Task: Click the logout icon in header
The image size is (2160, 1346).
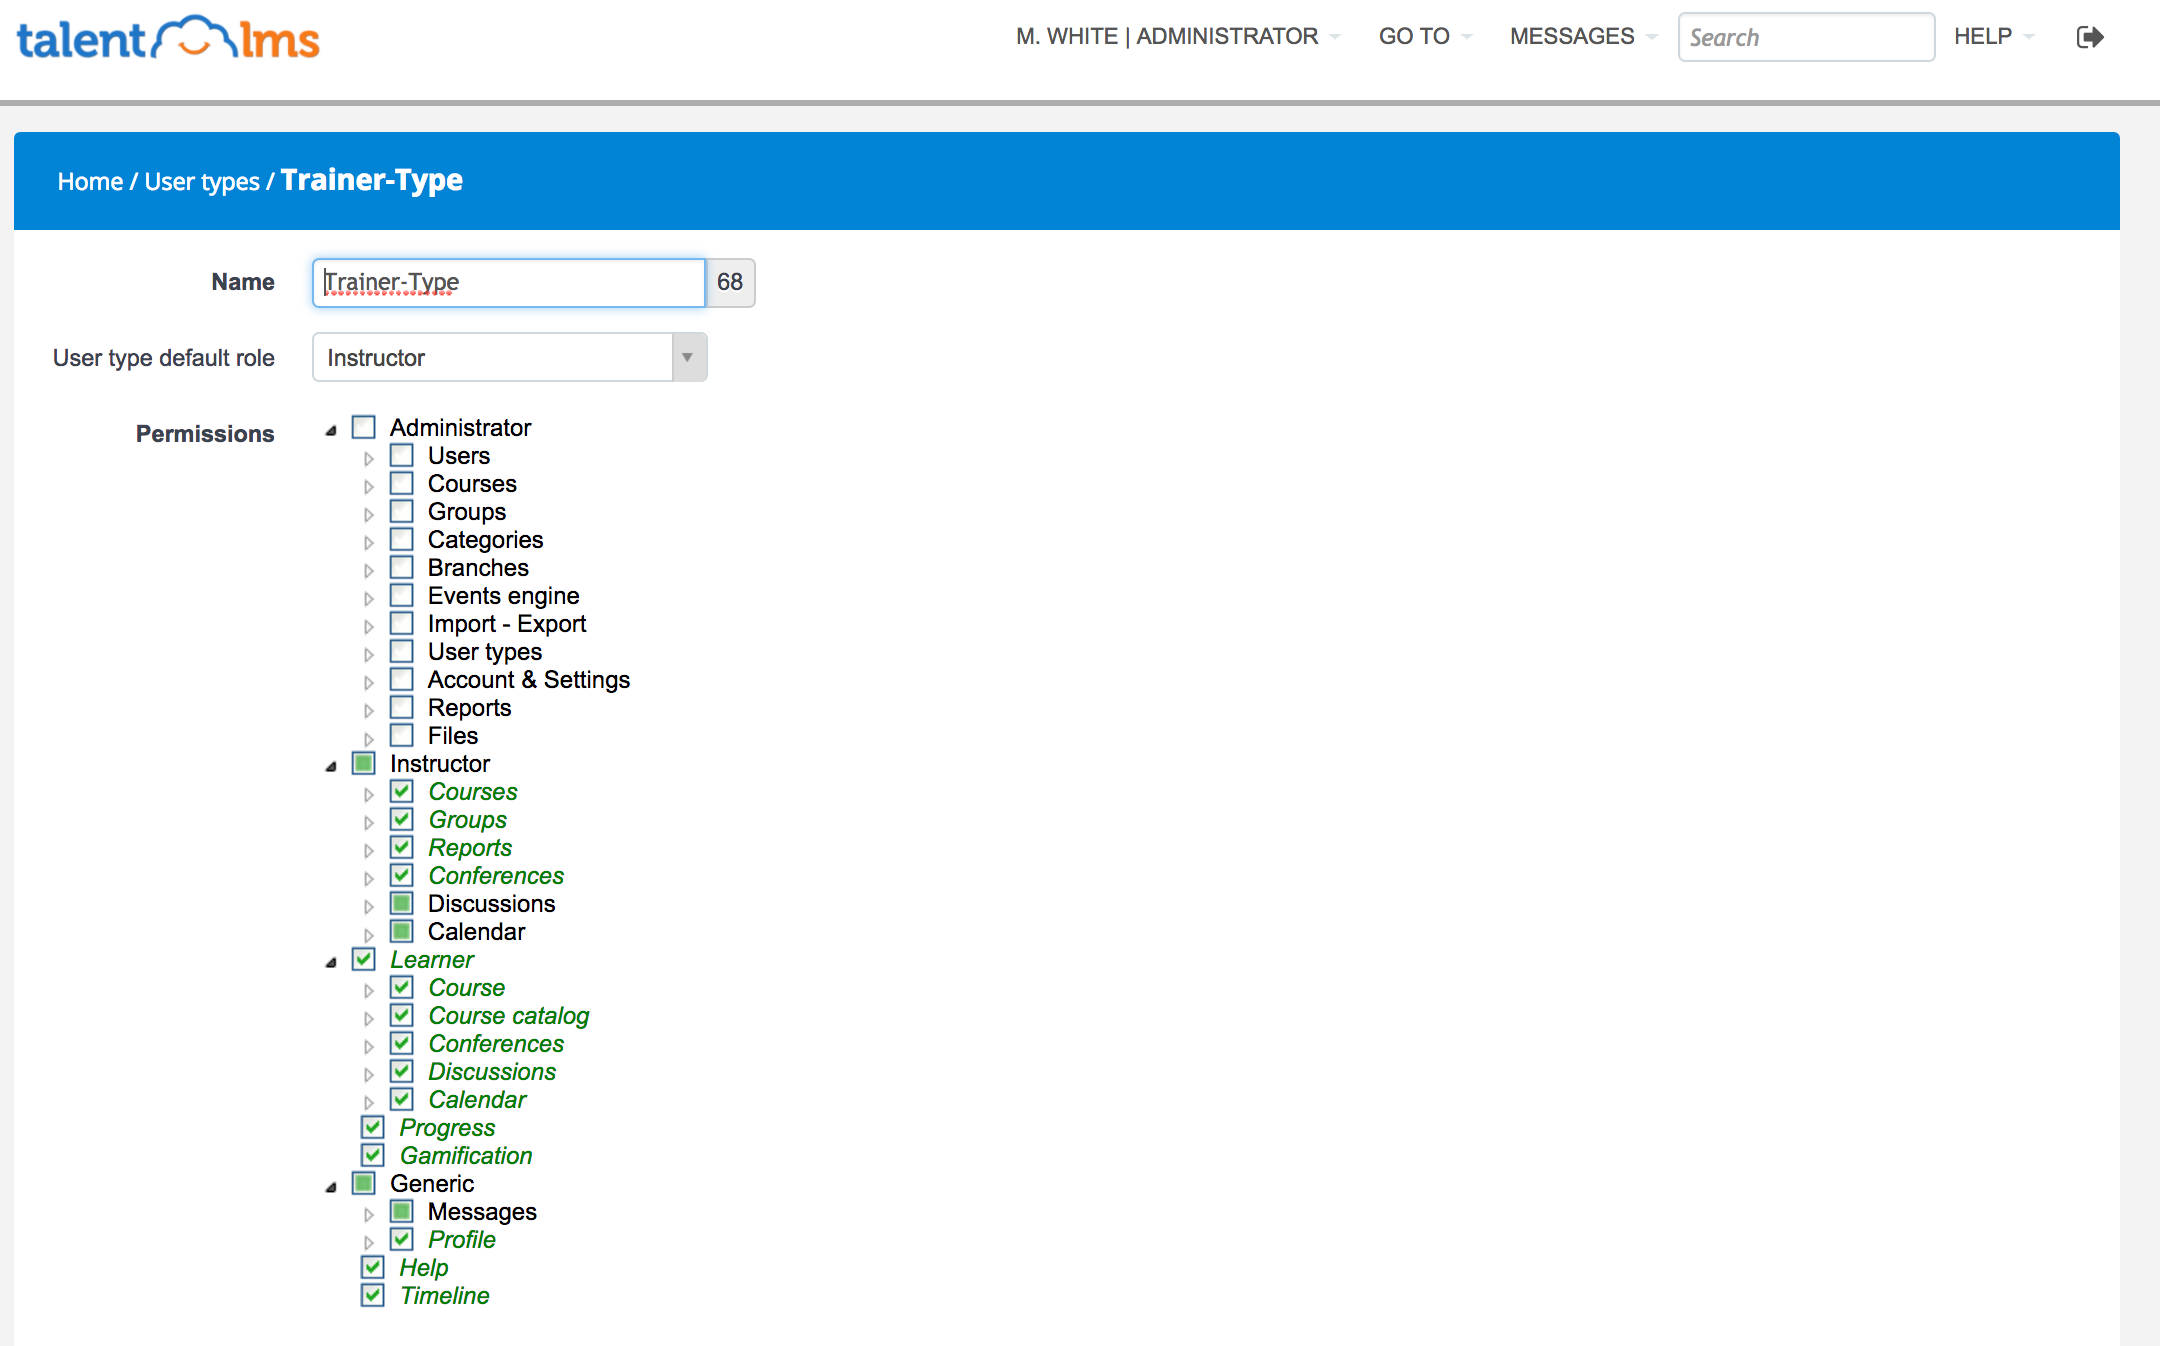Action: tap(2089, 37)
